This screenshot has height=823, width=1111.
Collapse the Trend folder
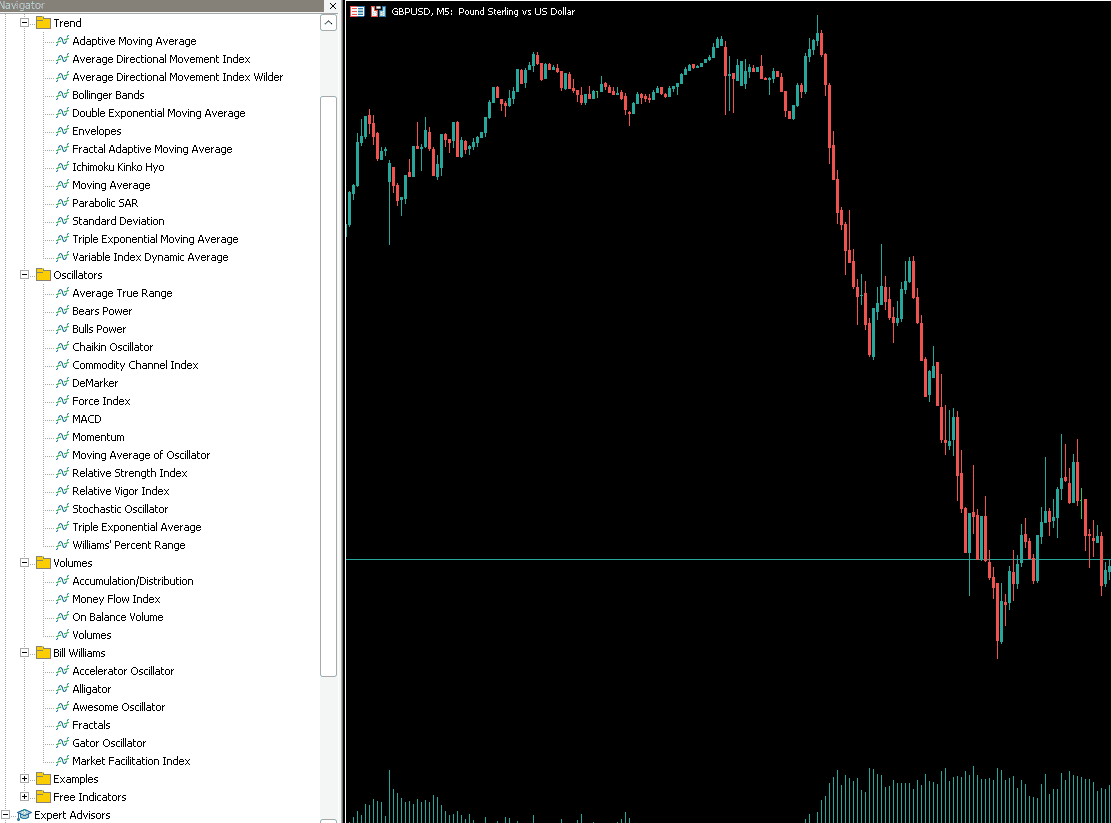25,23
